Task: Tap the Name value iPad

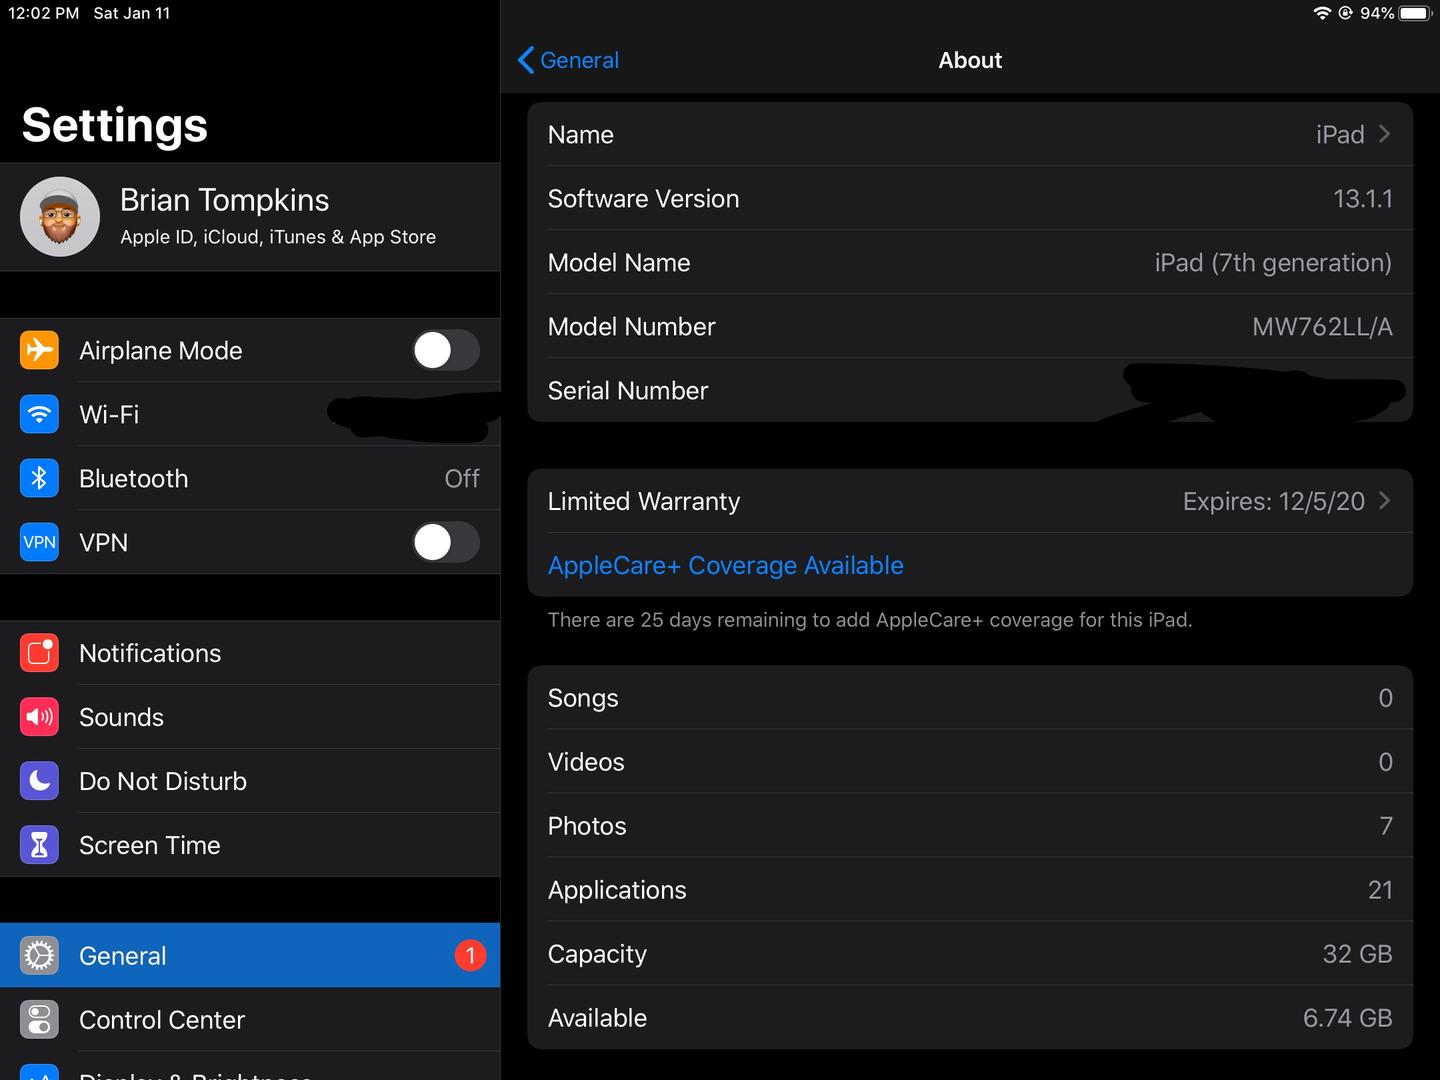Action: pos(1340,134)
